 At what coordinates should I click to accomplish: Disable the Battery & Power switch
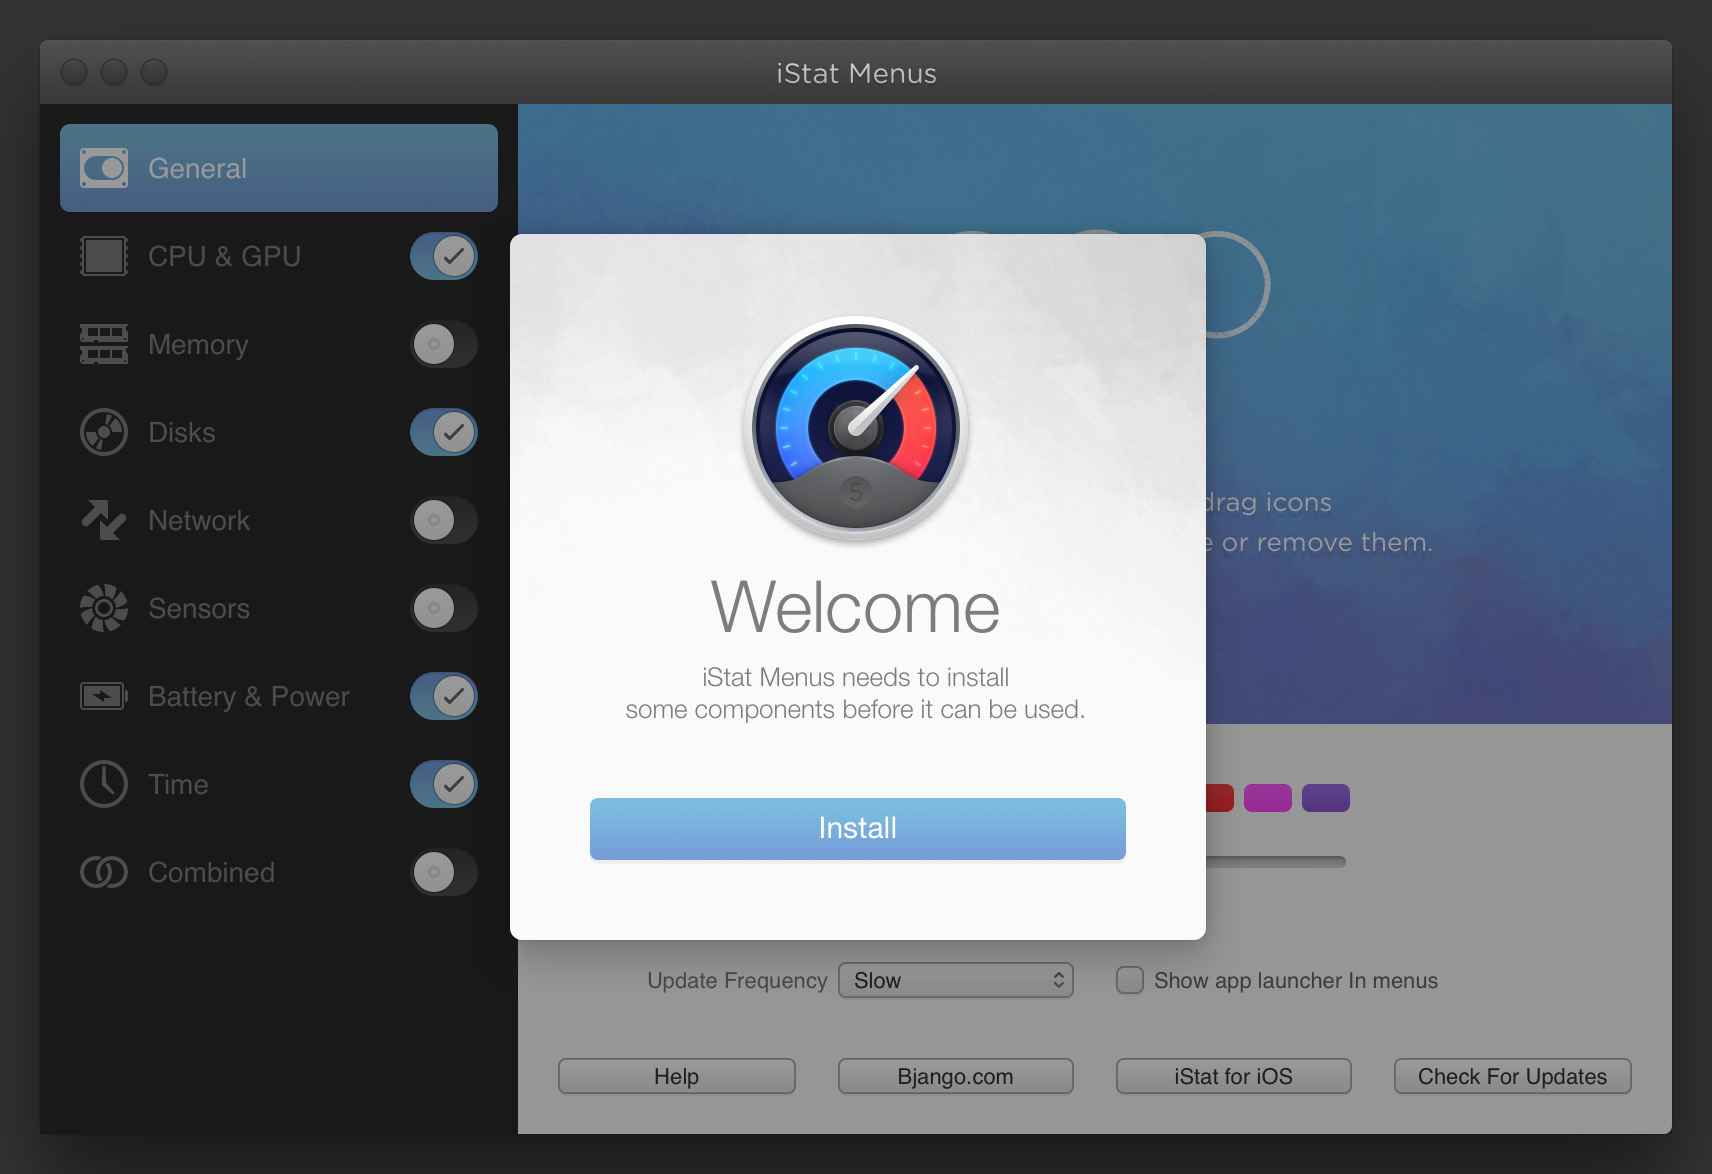tap(444, 696)
